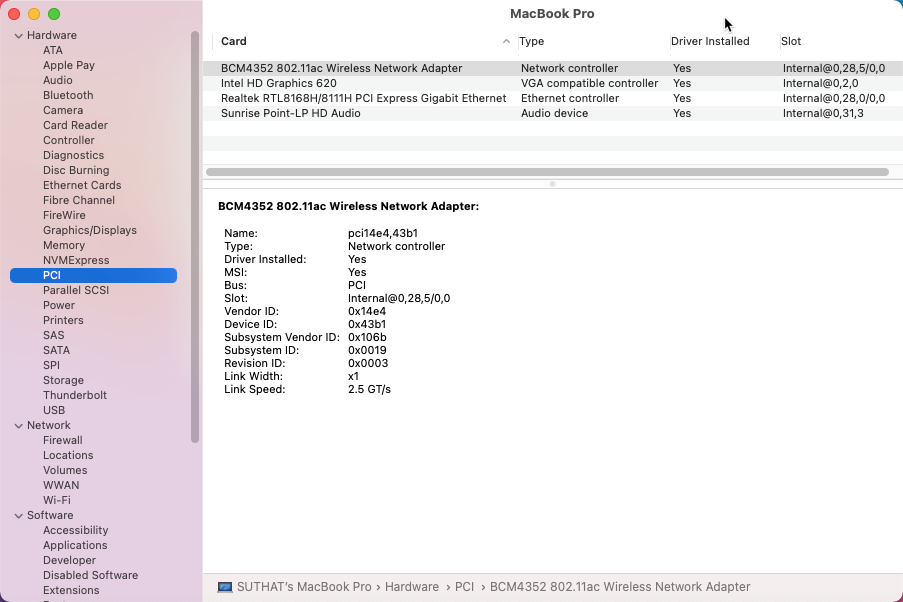Viewport: 903px width, 602px height.
Task: Open Wi-Fi under Network
Action: click(57, 499)
